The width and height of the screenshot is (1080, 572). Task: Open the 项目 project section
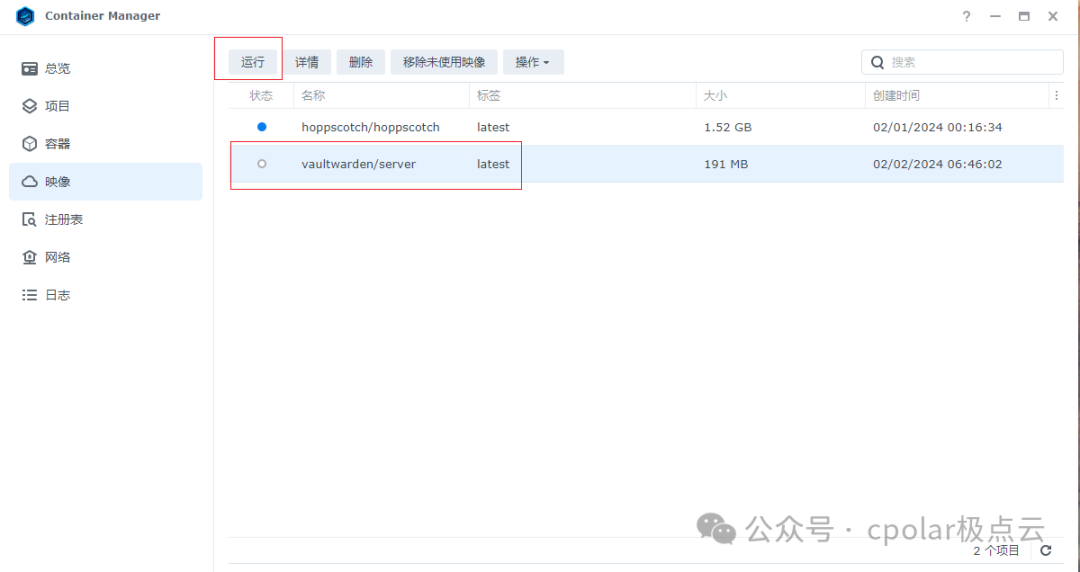click(x=106, y=106)
